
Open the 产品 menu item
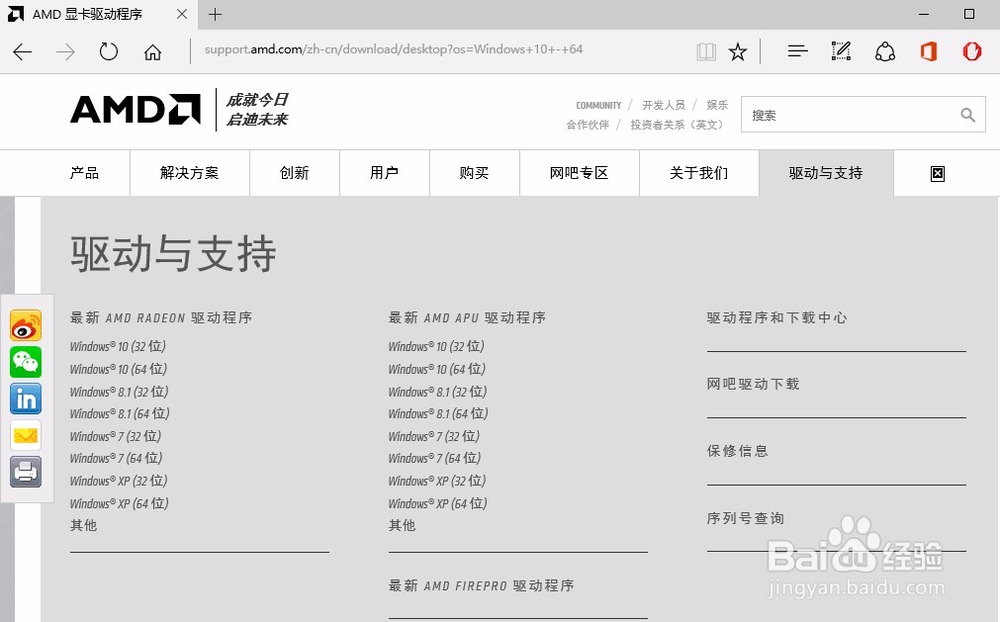pyautogui.click(x=84, y=173)
